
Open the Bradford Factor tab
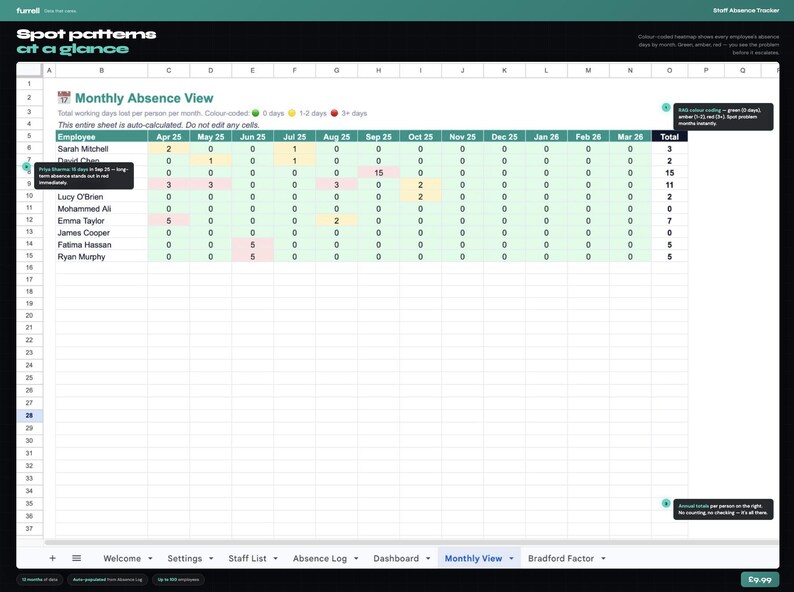561,558
